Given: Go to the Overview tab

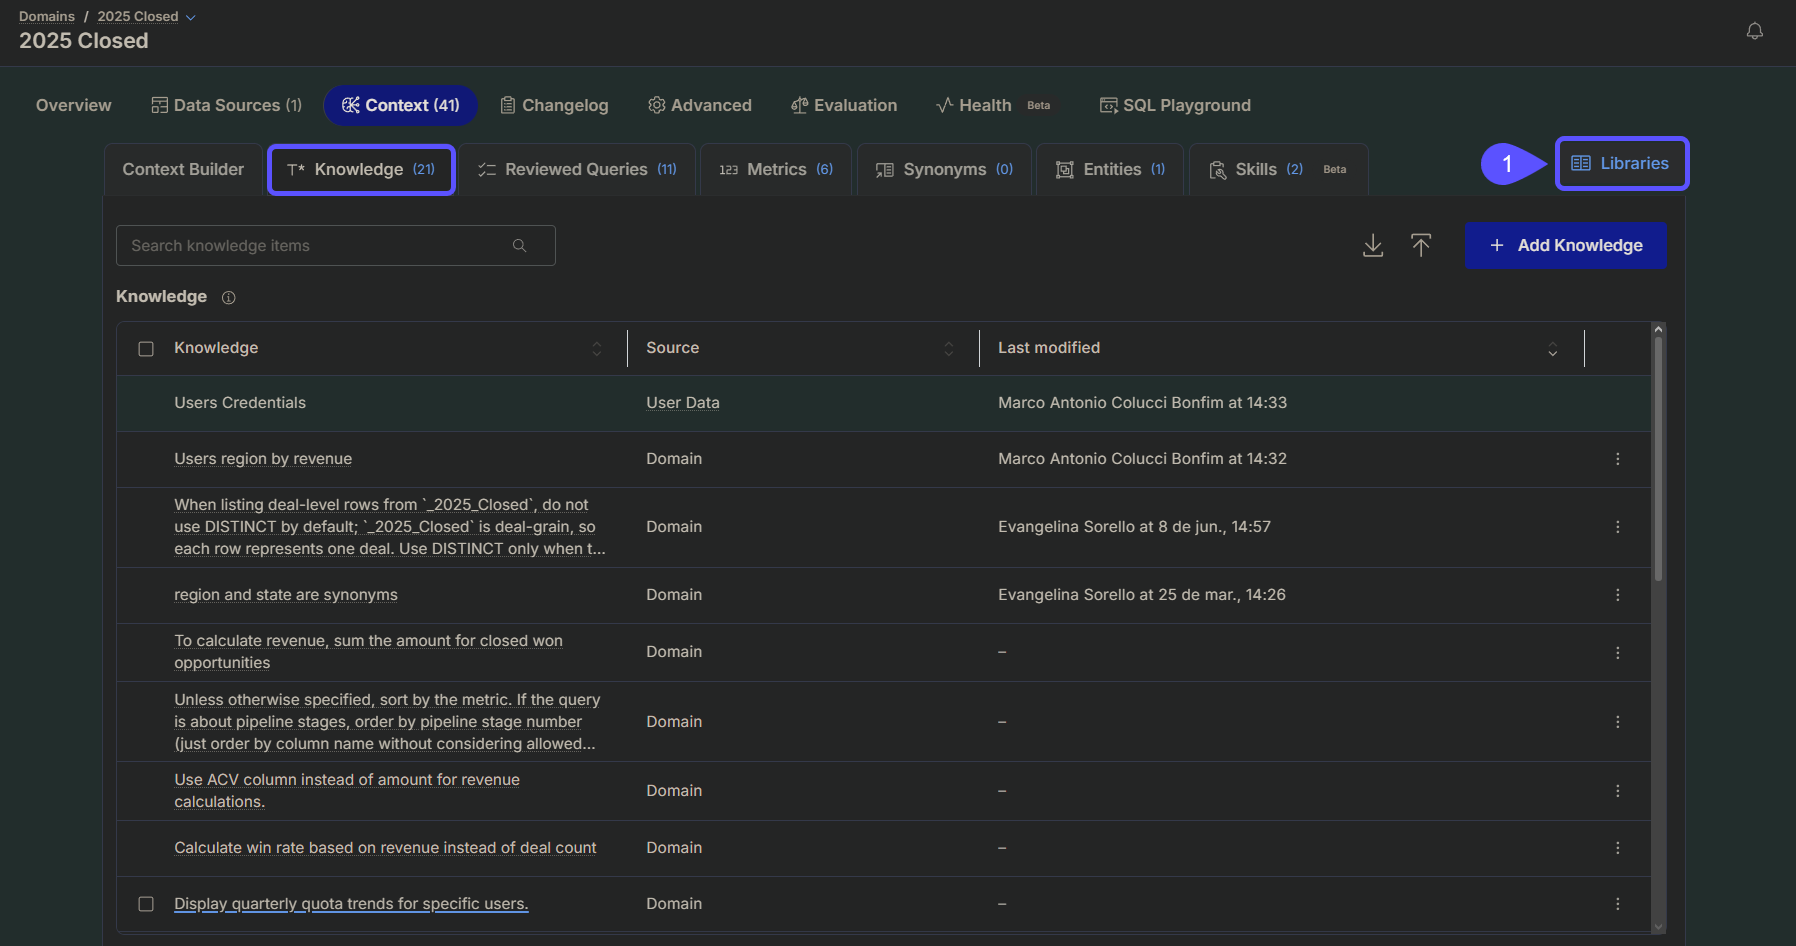Looking at the screenshot, I should pos(74,105).
